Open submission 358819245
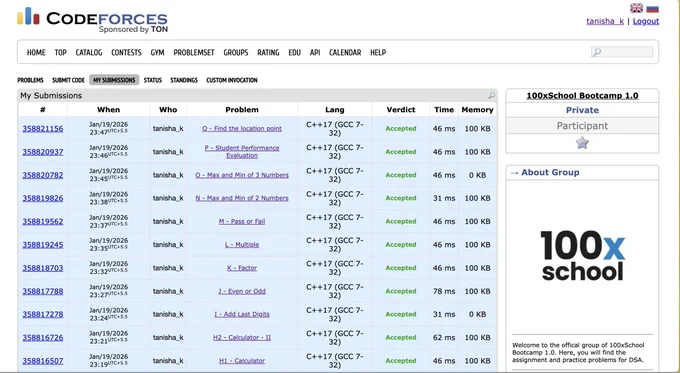The image size is (680, 373). [43, 245]
